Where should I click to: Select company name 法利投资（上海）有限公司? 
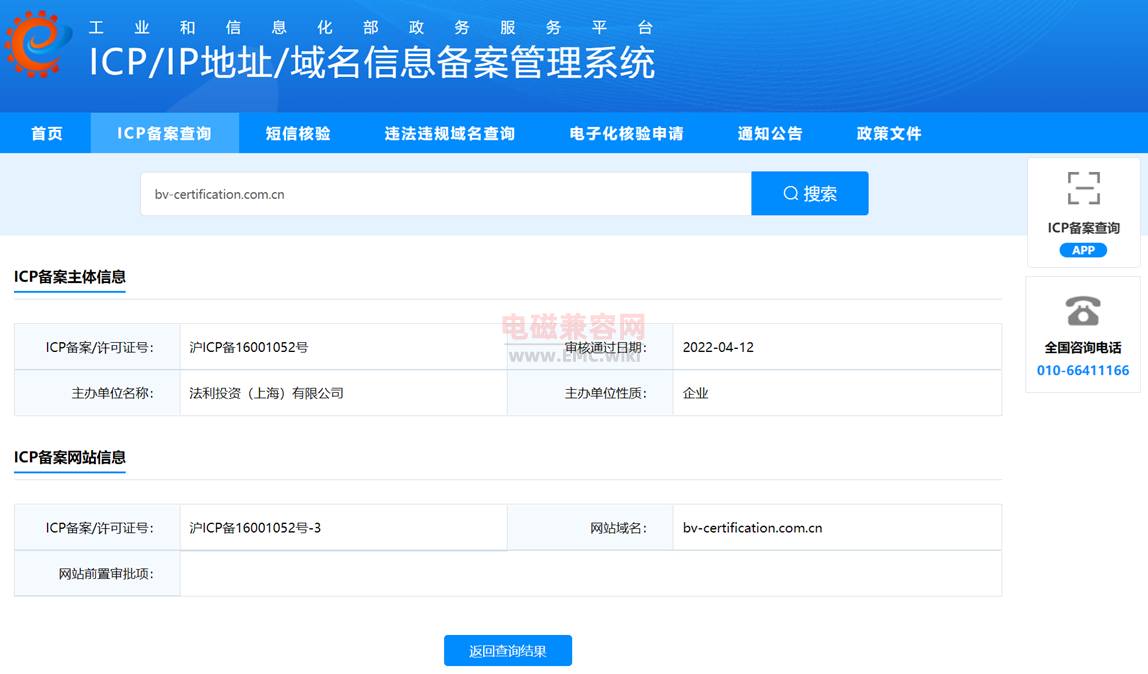pyautogui.click(x=266, y=393)
